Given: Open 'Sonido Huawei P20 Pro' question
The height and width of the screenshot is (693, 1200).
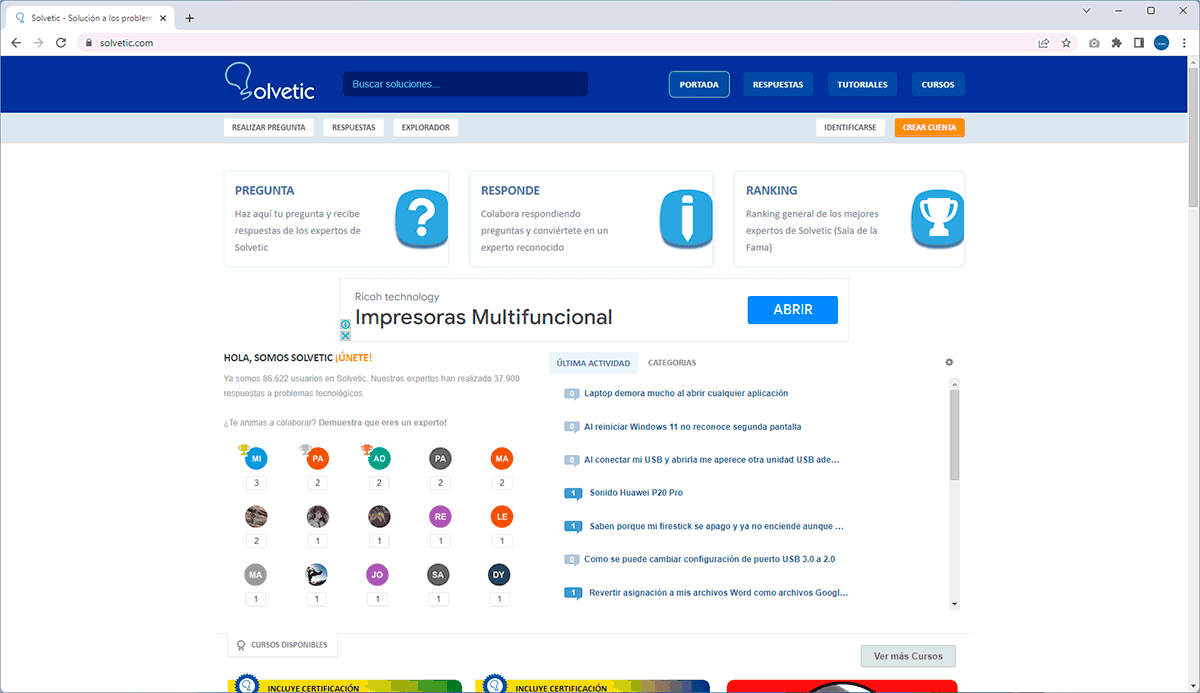Looking at the screenshot, I should (636, 492).
